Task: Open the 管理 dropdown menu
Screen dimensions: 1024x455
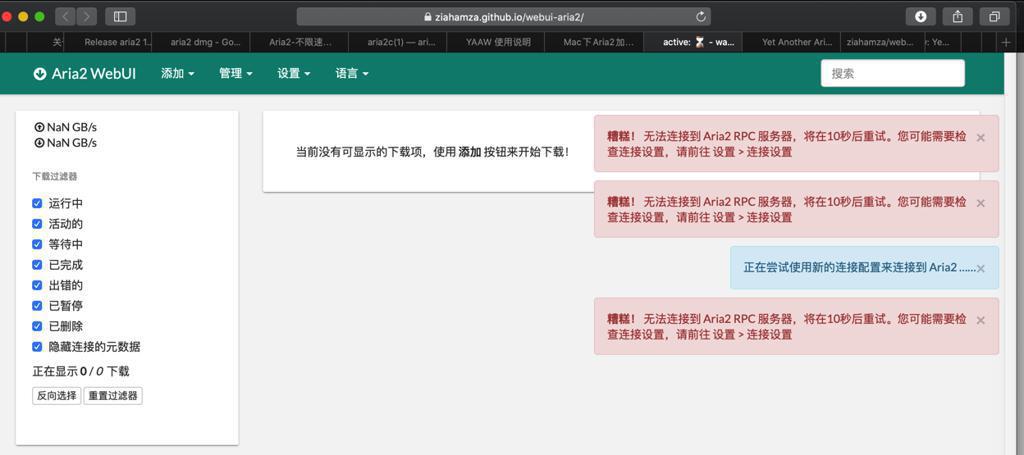Action: pos(236,74)
